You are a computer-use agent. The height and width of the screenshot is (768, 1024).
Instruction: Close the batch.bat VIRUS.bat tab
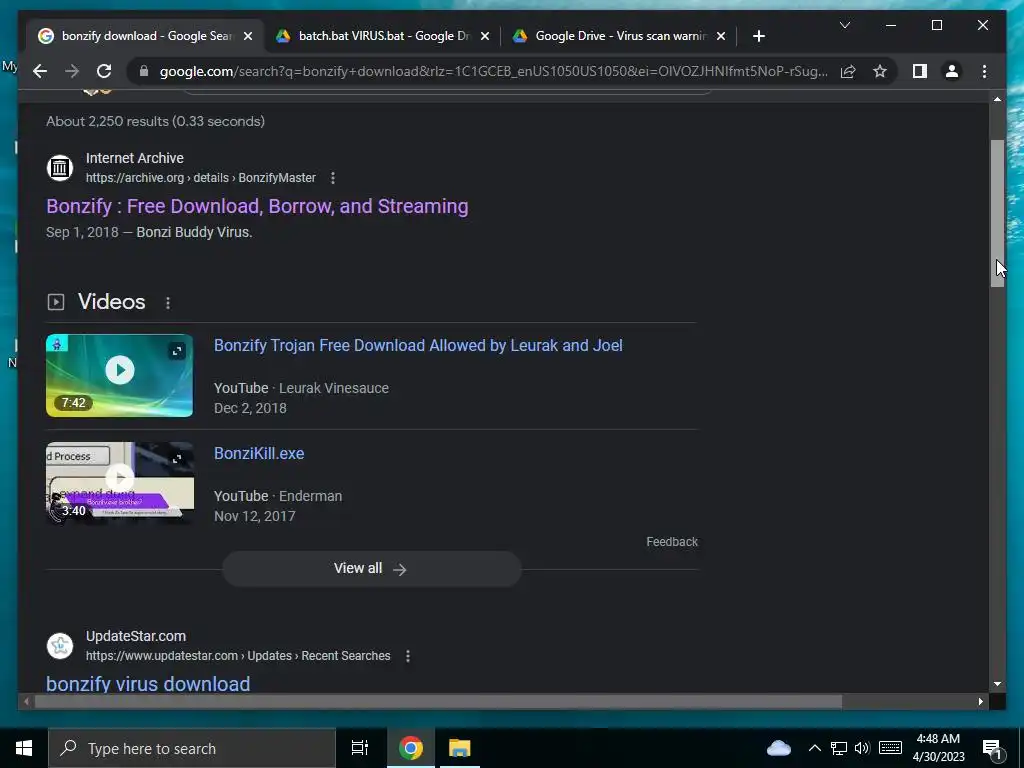click(x=485, y=36)
